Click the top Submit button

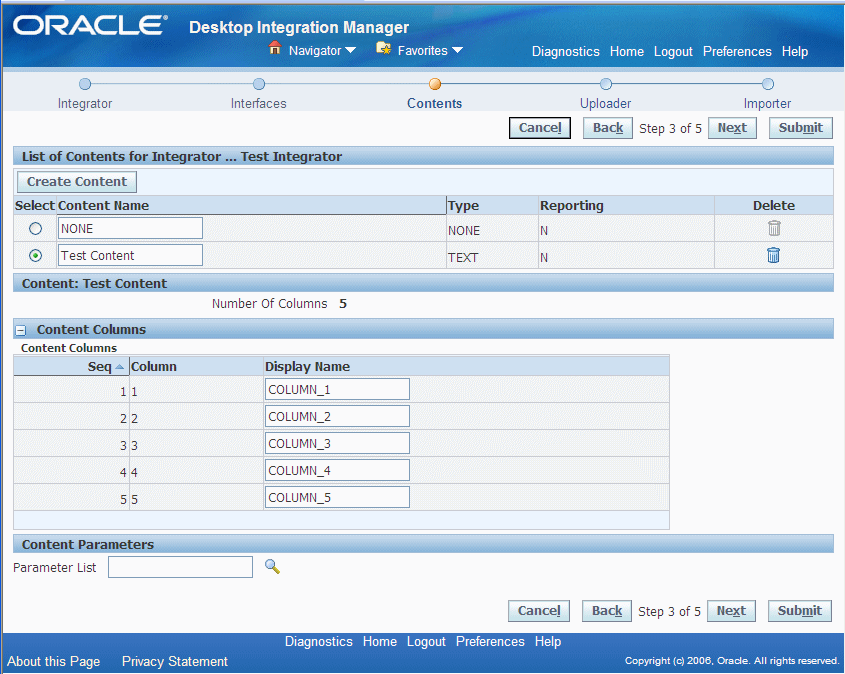[801, 128]
